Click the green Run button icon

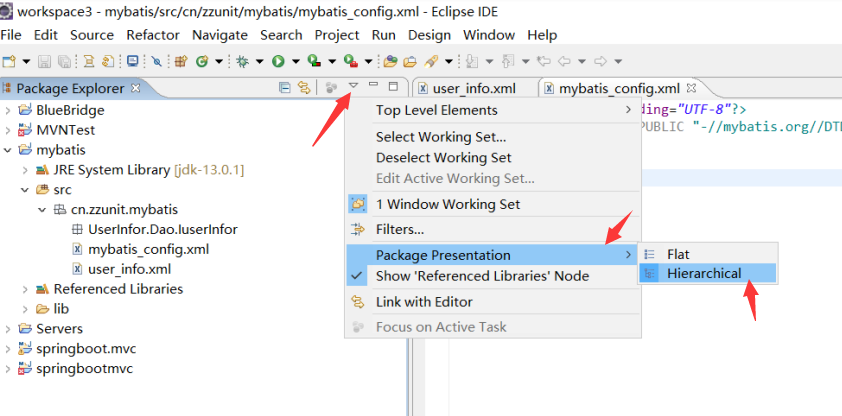pyautogui.click(x=278, y=61)
